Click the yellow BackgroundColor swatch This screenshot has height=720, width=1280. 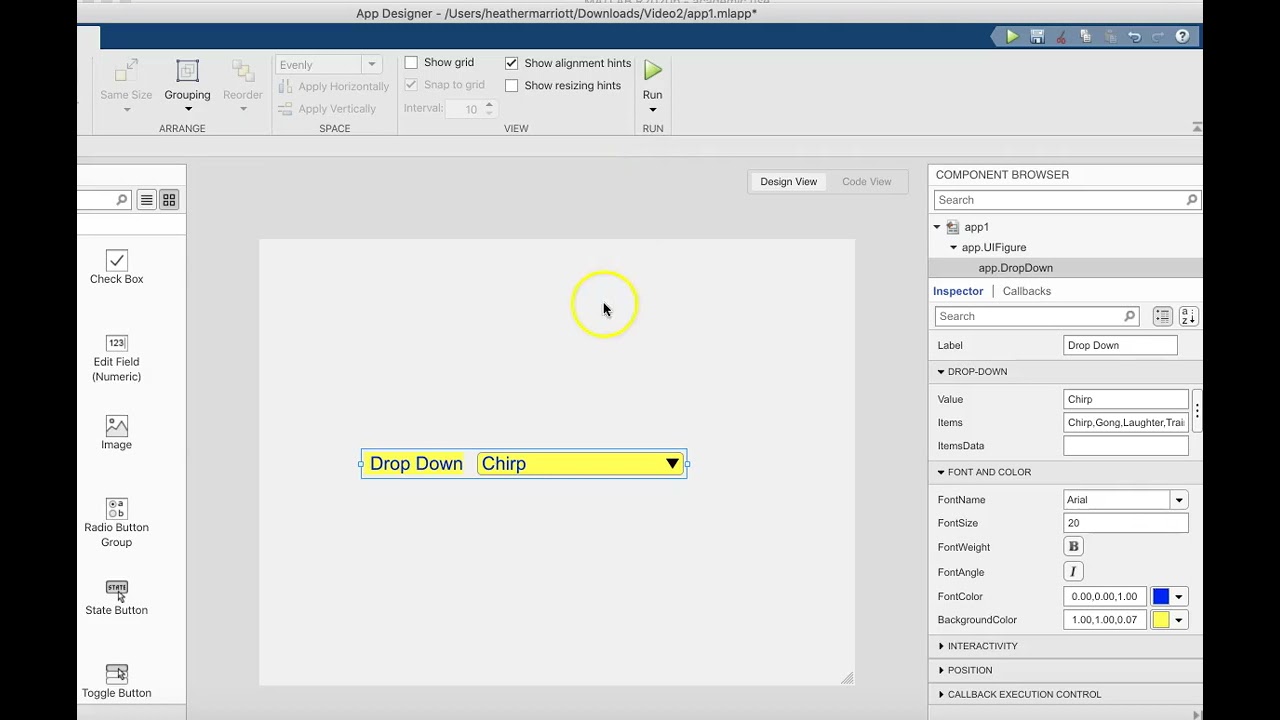pyautogui.click(x=1161, y=620)
